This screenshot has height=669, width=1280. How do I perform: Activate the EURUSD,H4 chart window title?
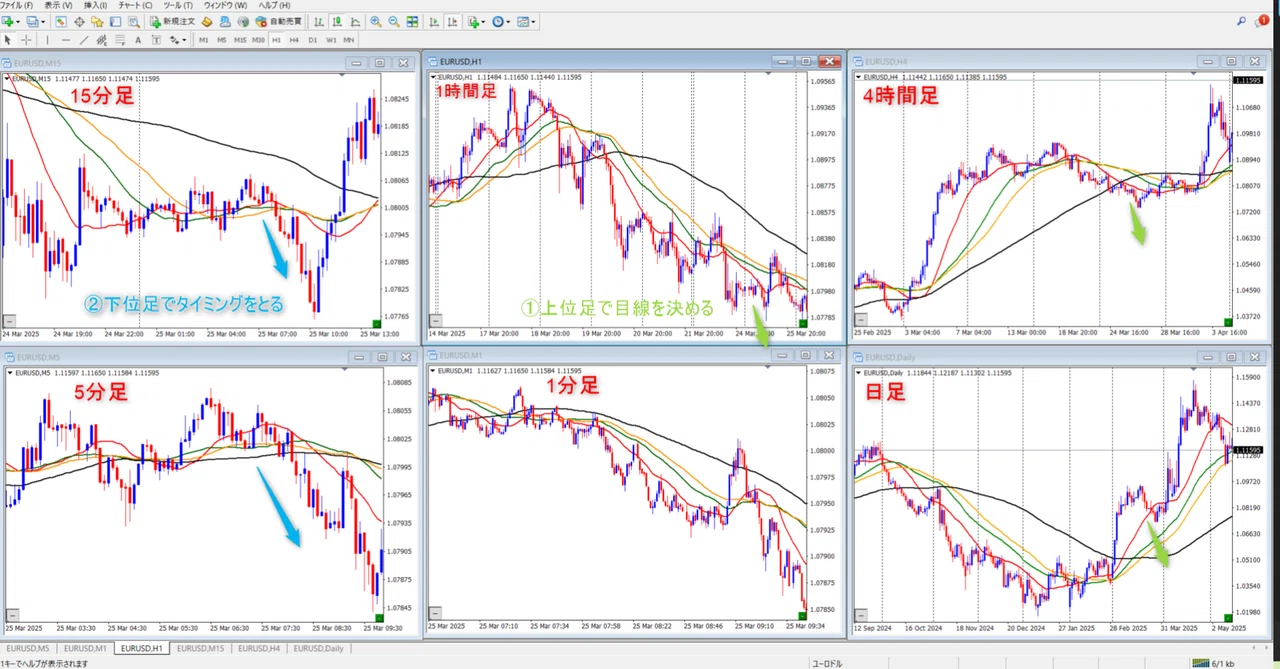coord(886,62)
